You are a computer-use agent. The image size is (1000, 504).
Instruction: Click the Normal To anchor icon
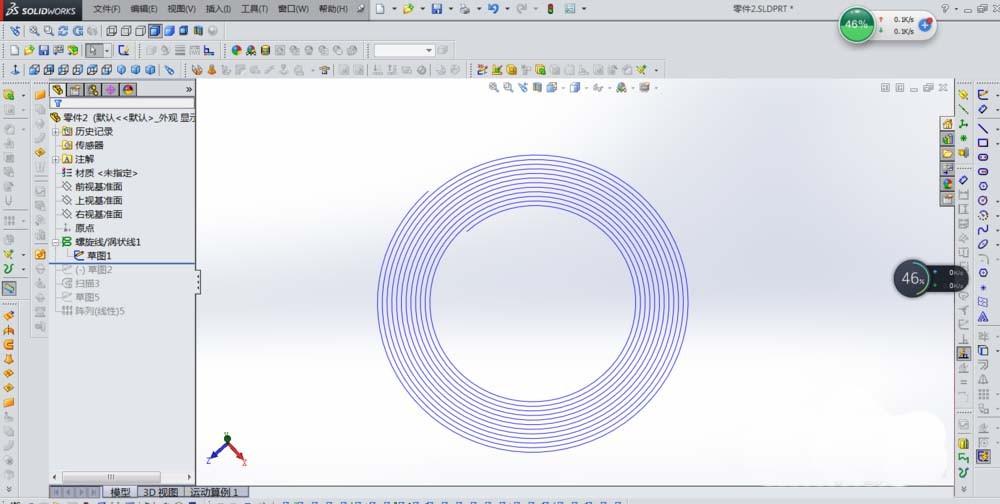tap(15, 70)
